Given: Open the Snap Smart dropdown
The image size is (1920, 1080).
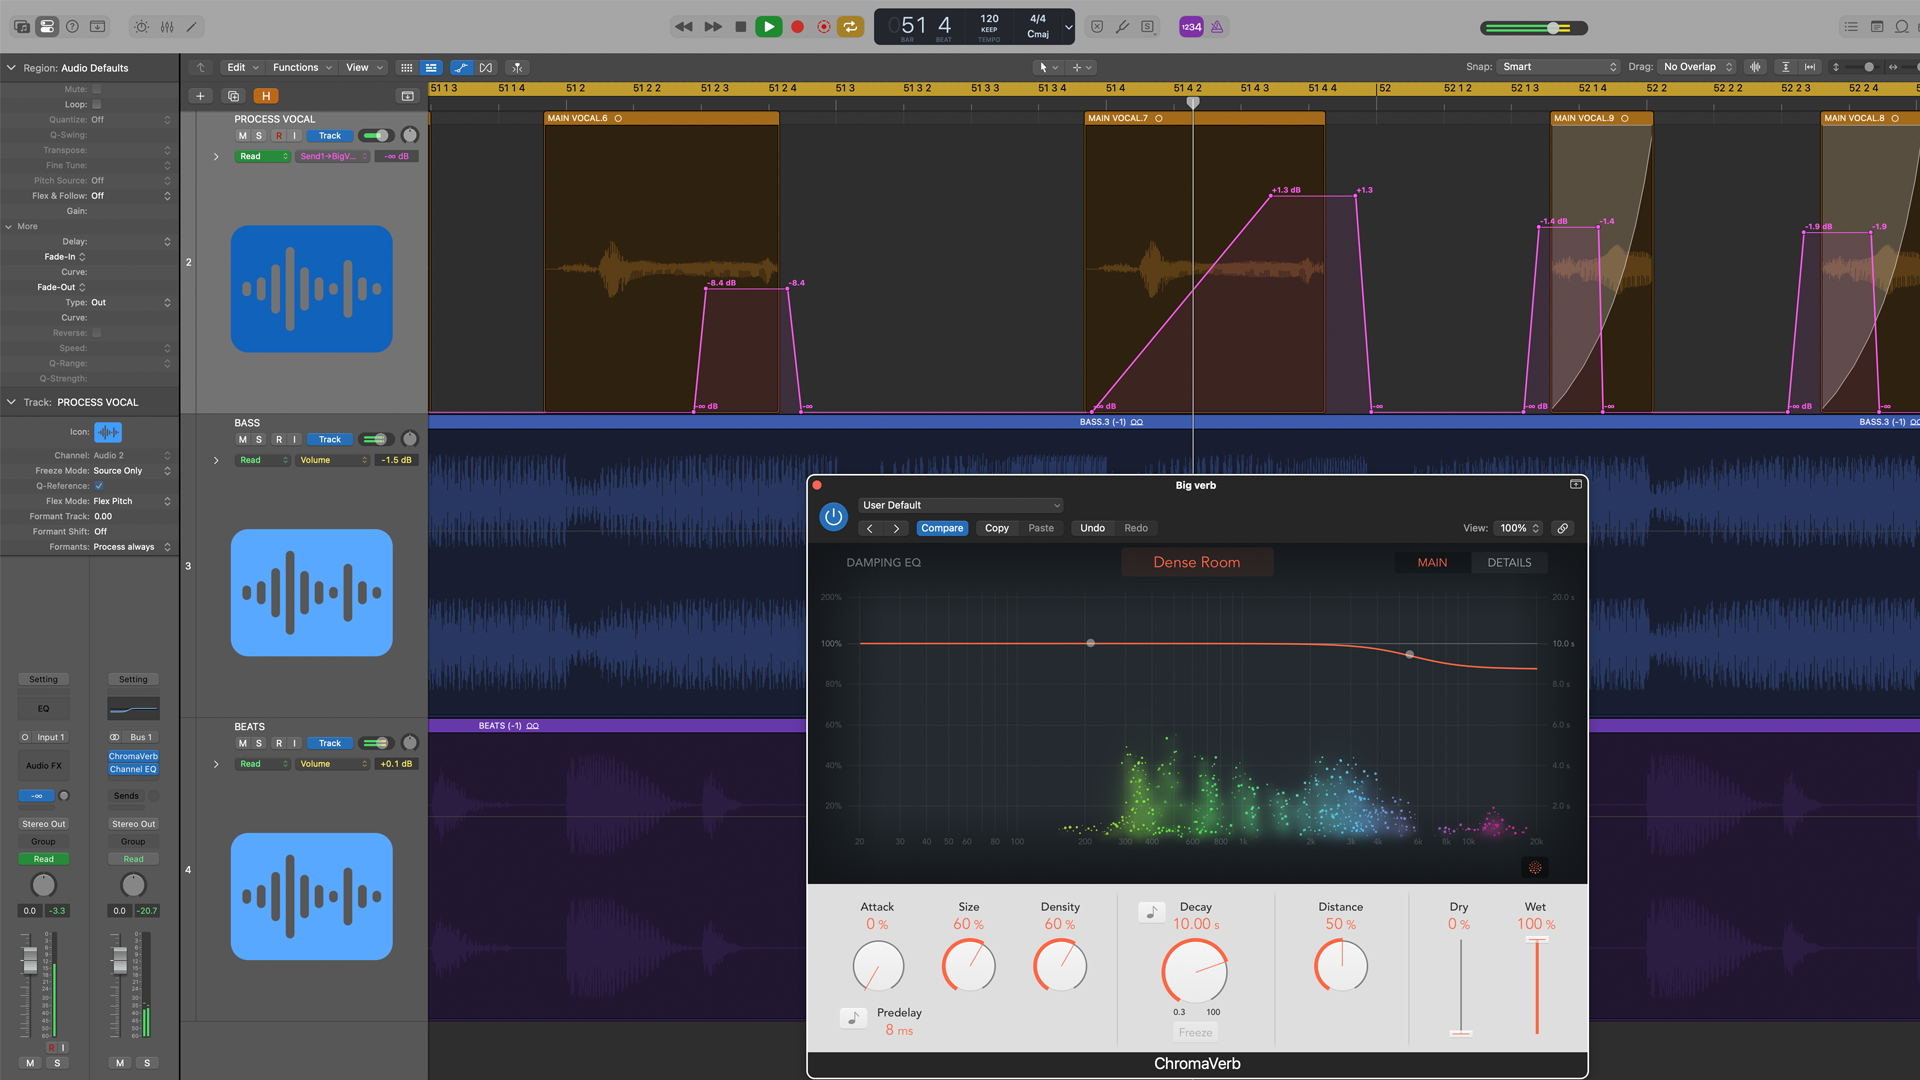Looking at the screenshot, I should coord(1559,67).
